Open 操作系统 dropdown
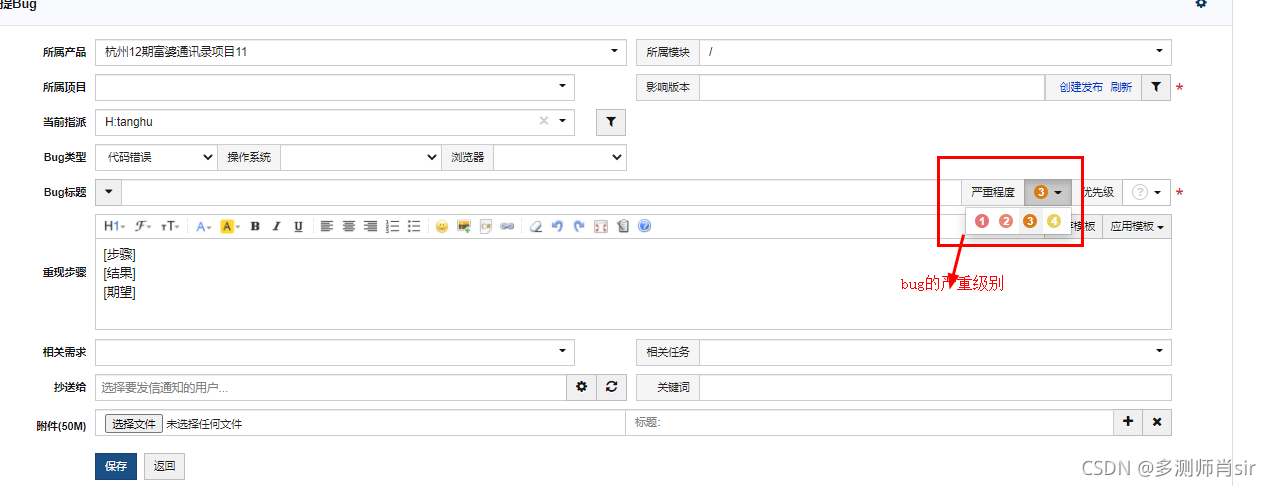Viewport: 1271px width, 486px height. tap(361, 157)
